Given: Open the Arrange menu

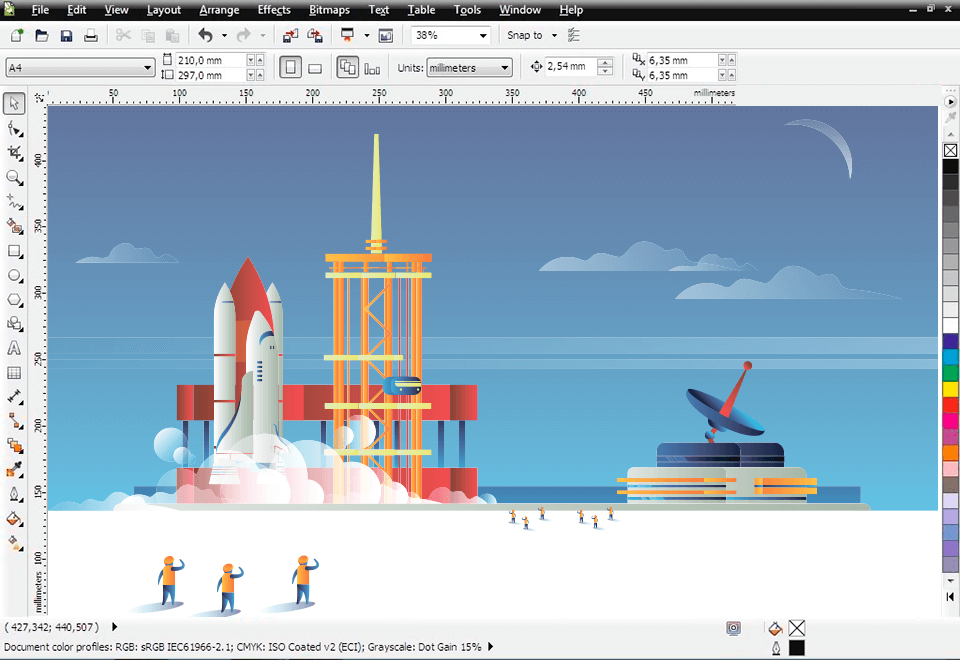Looking at the screenshot, I should [x=219, y=10].
